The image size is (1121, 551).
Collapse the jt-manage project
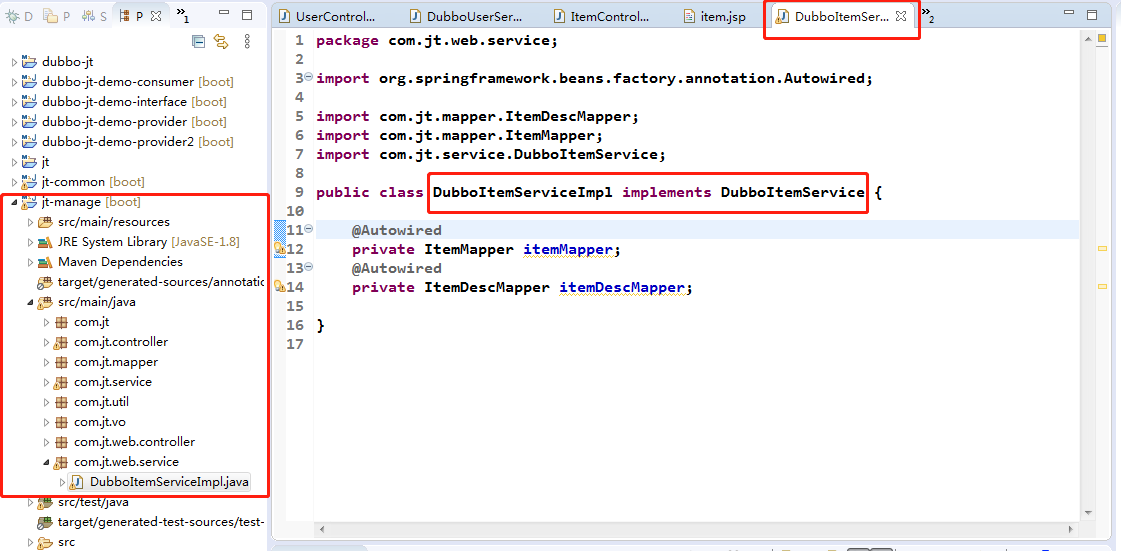[x=14, y=202]
